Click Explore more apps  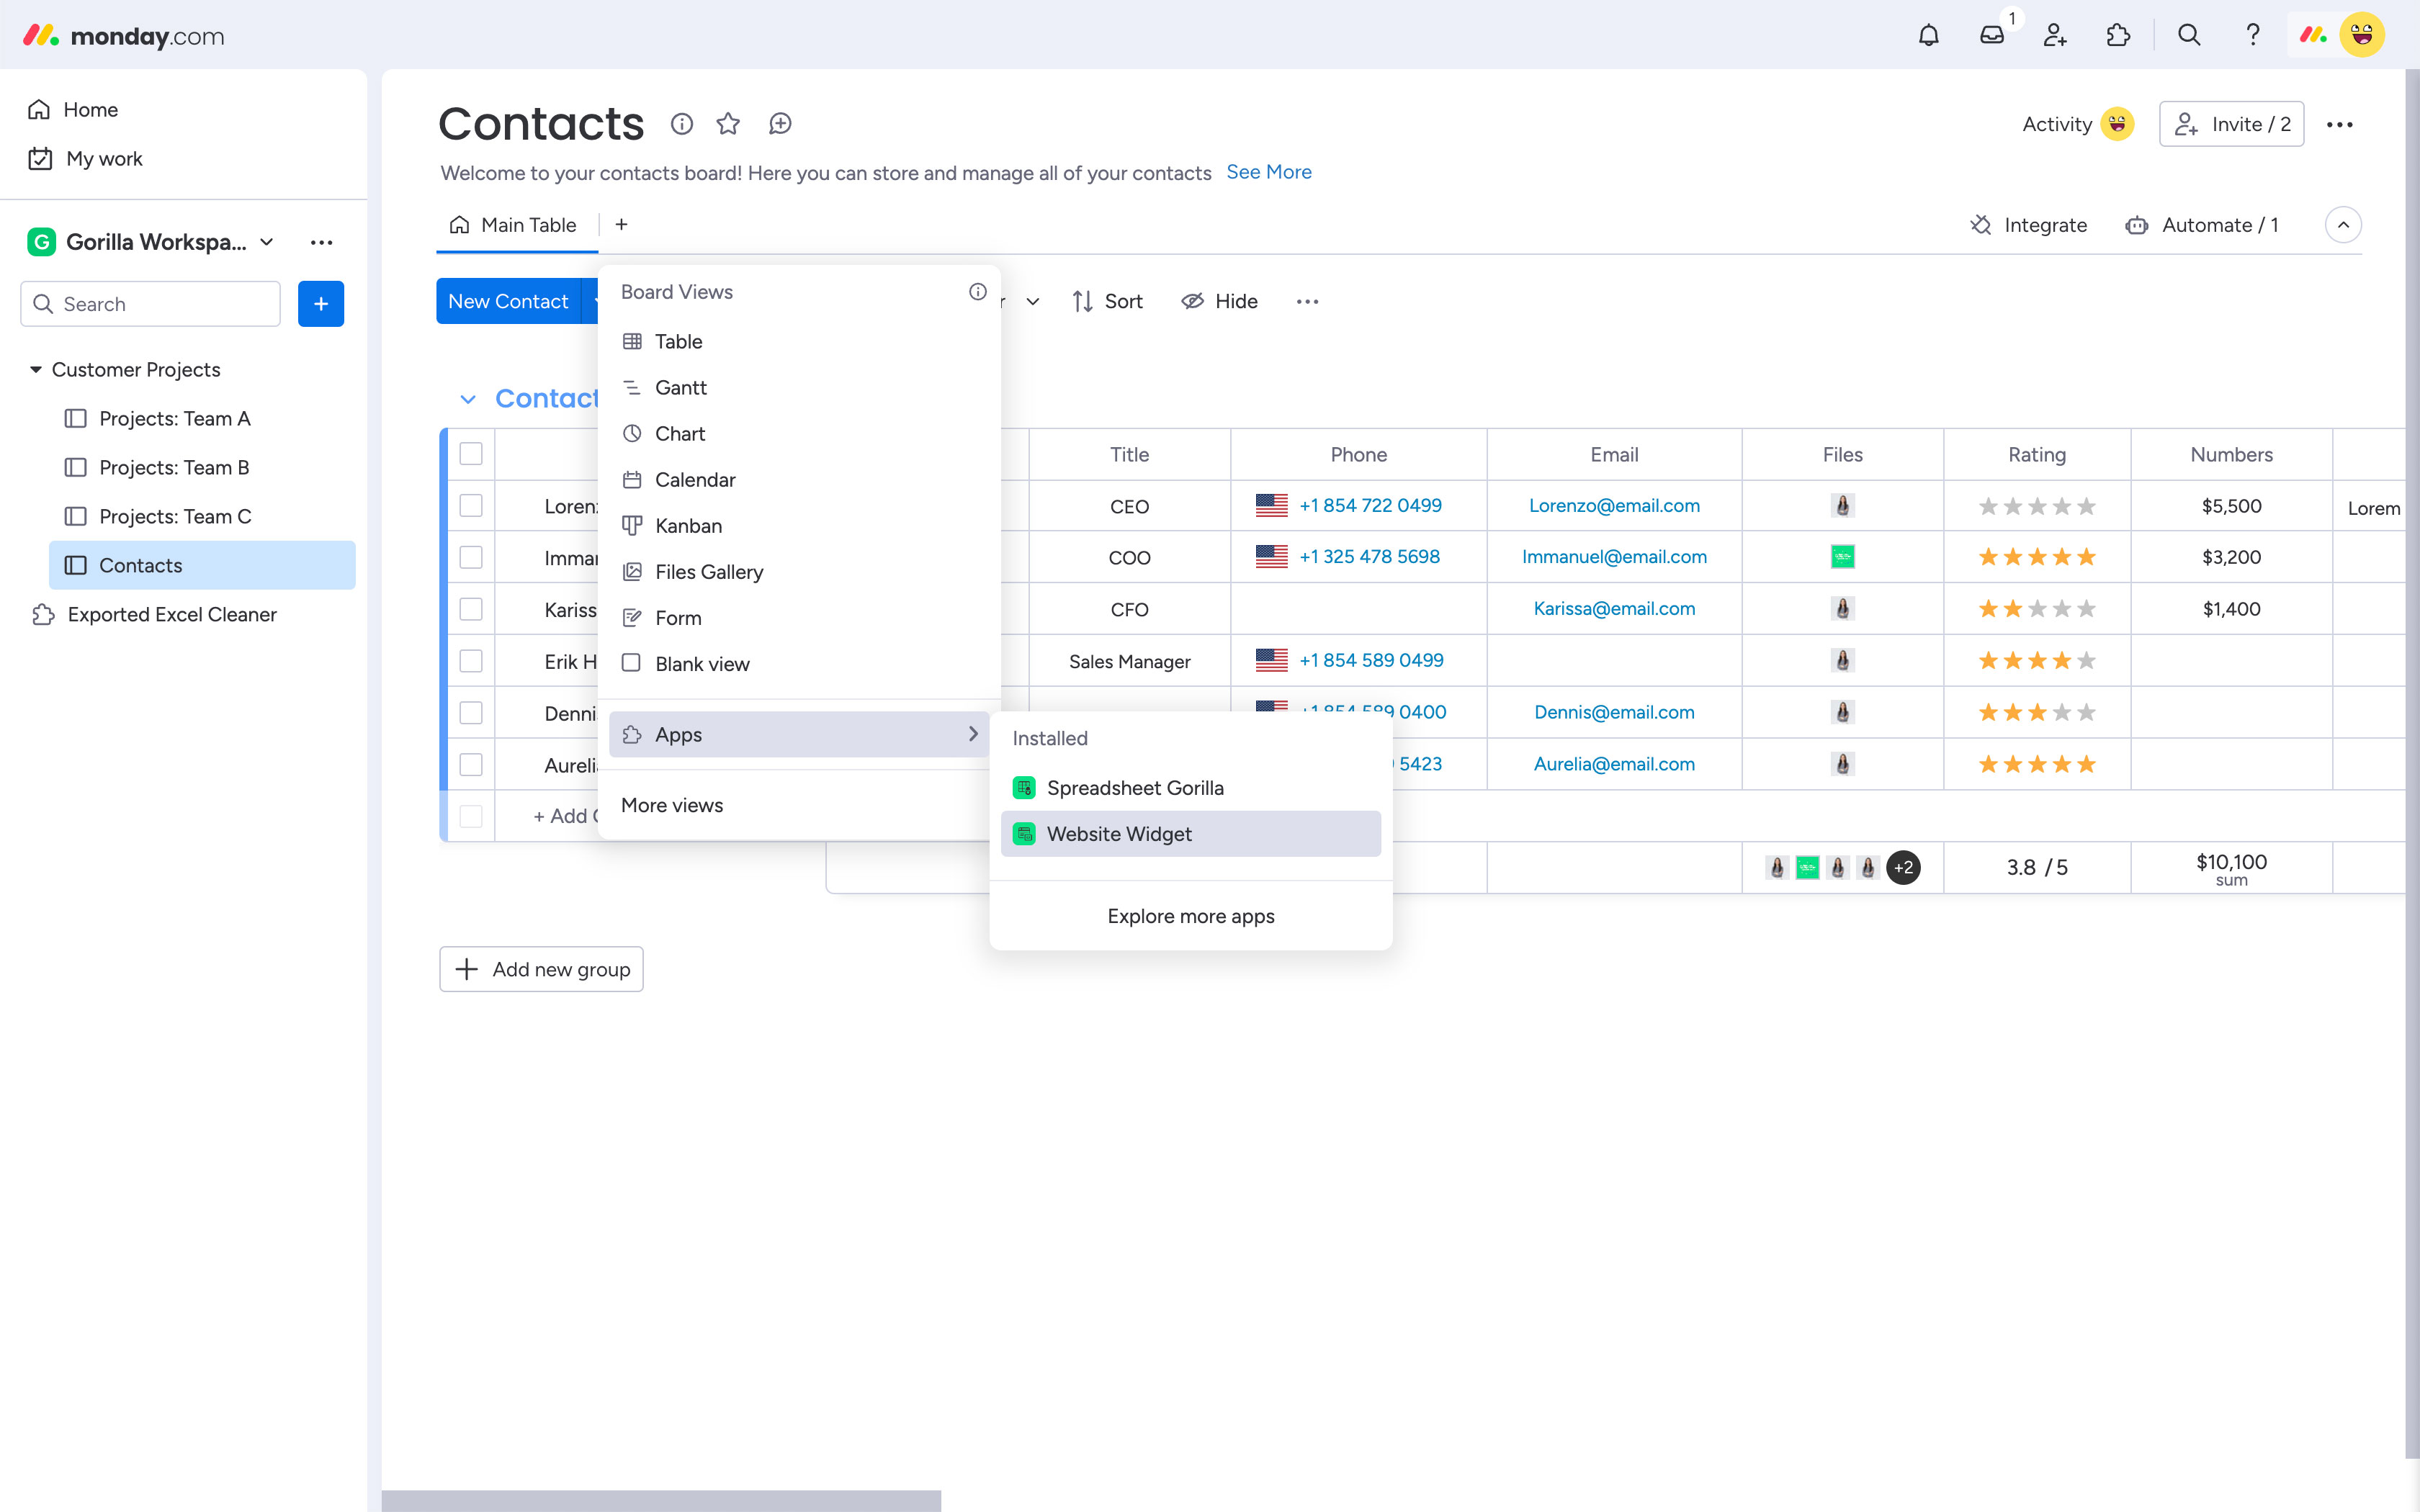tap(1190, 916)
